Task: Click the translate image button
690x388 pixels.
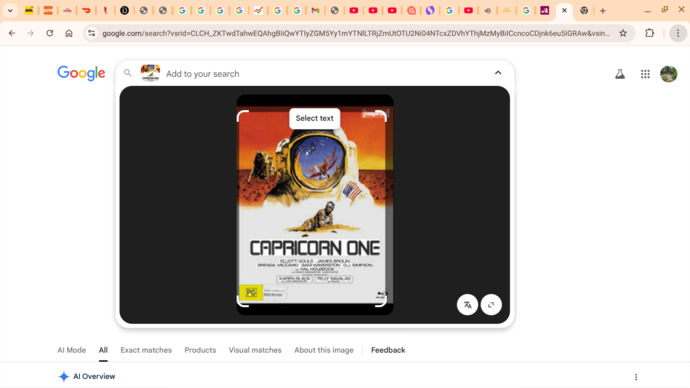Action: (467, 305)
